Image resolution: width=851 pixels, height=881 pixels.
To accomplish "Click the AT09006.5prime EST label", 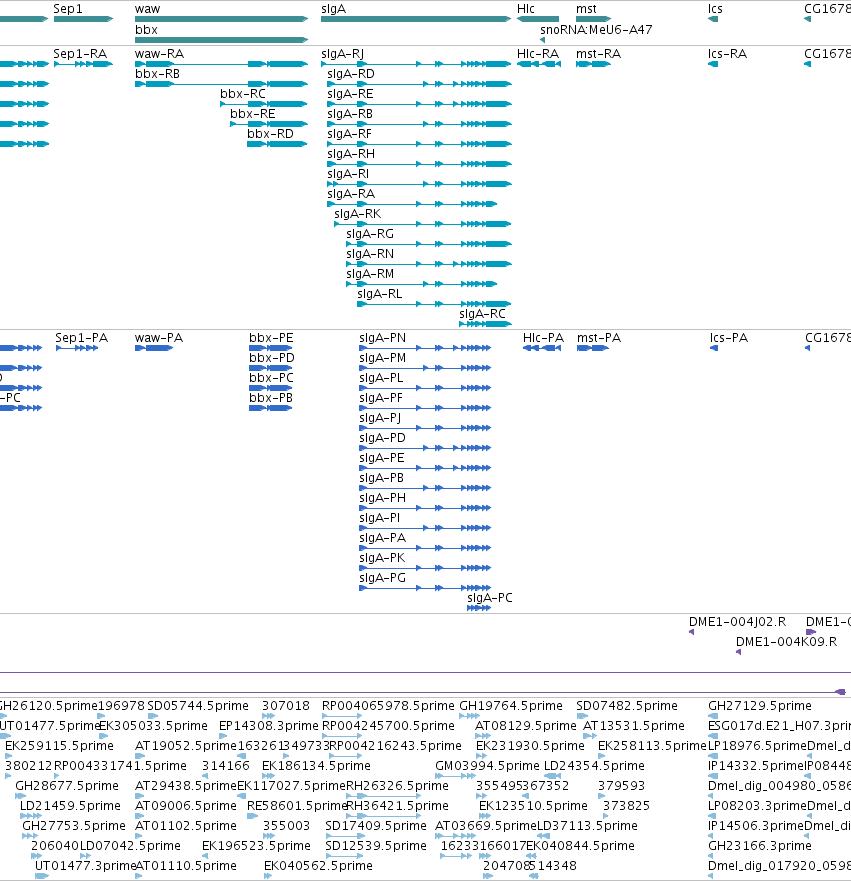I will 186,806.
